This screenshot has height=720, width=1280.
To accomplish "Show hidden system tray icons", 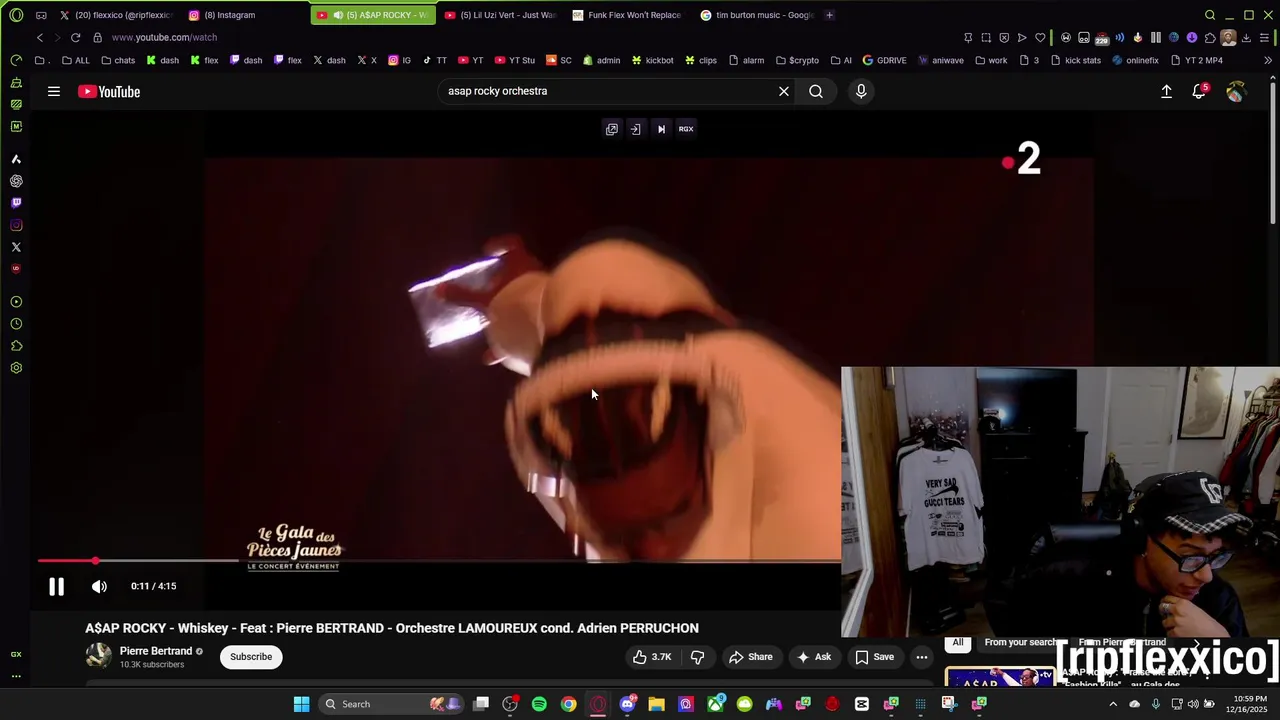I will tap(1112, 704).
